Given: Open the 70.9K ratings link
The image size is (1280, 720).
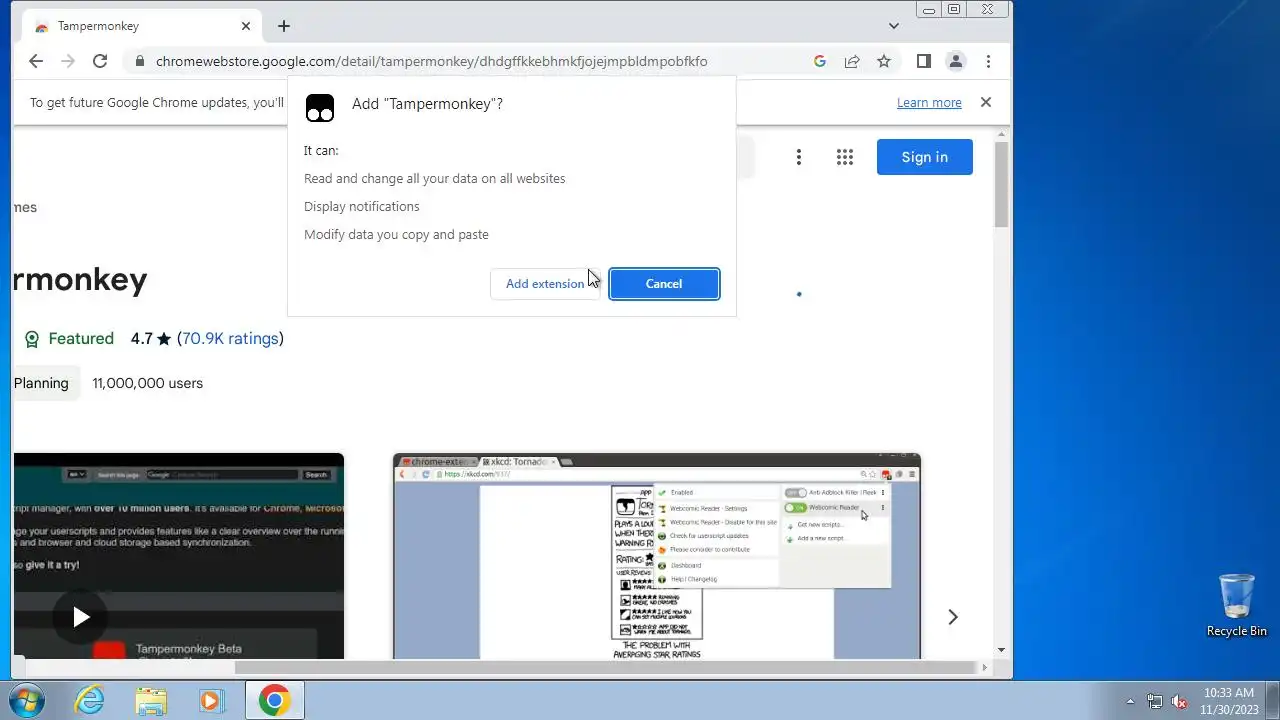Looking at the screenshot, I should click(x=230, y=339).
